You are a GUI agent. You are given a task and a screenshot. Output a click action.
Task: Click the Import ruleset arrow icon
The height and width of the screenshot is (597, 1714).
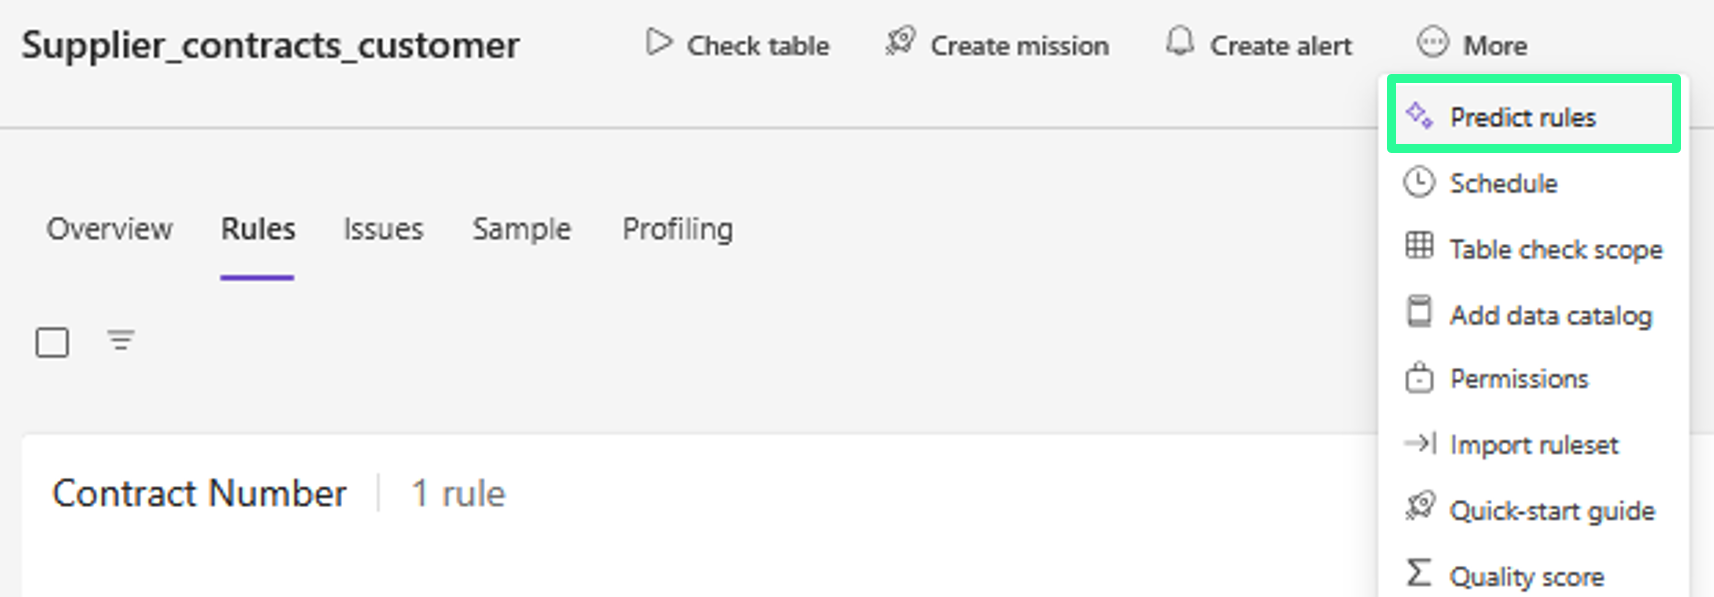click(x=1419, y=443)
